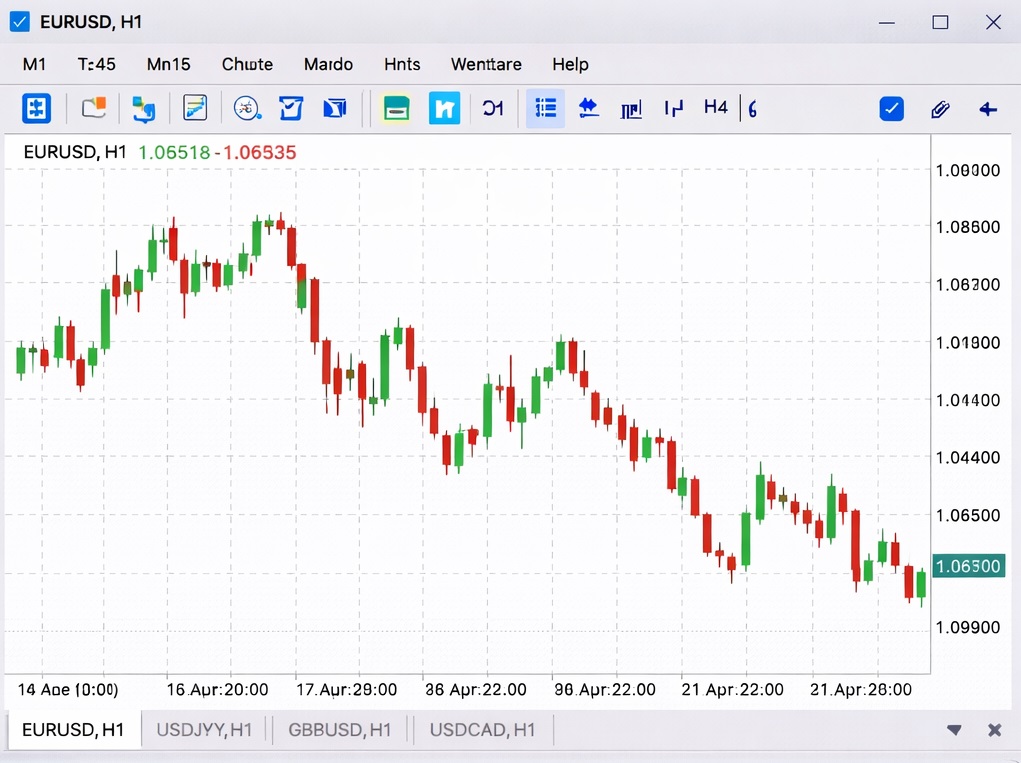Click the notepad with pencil icon

(195, 108)
